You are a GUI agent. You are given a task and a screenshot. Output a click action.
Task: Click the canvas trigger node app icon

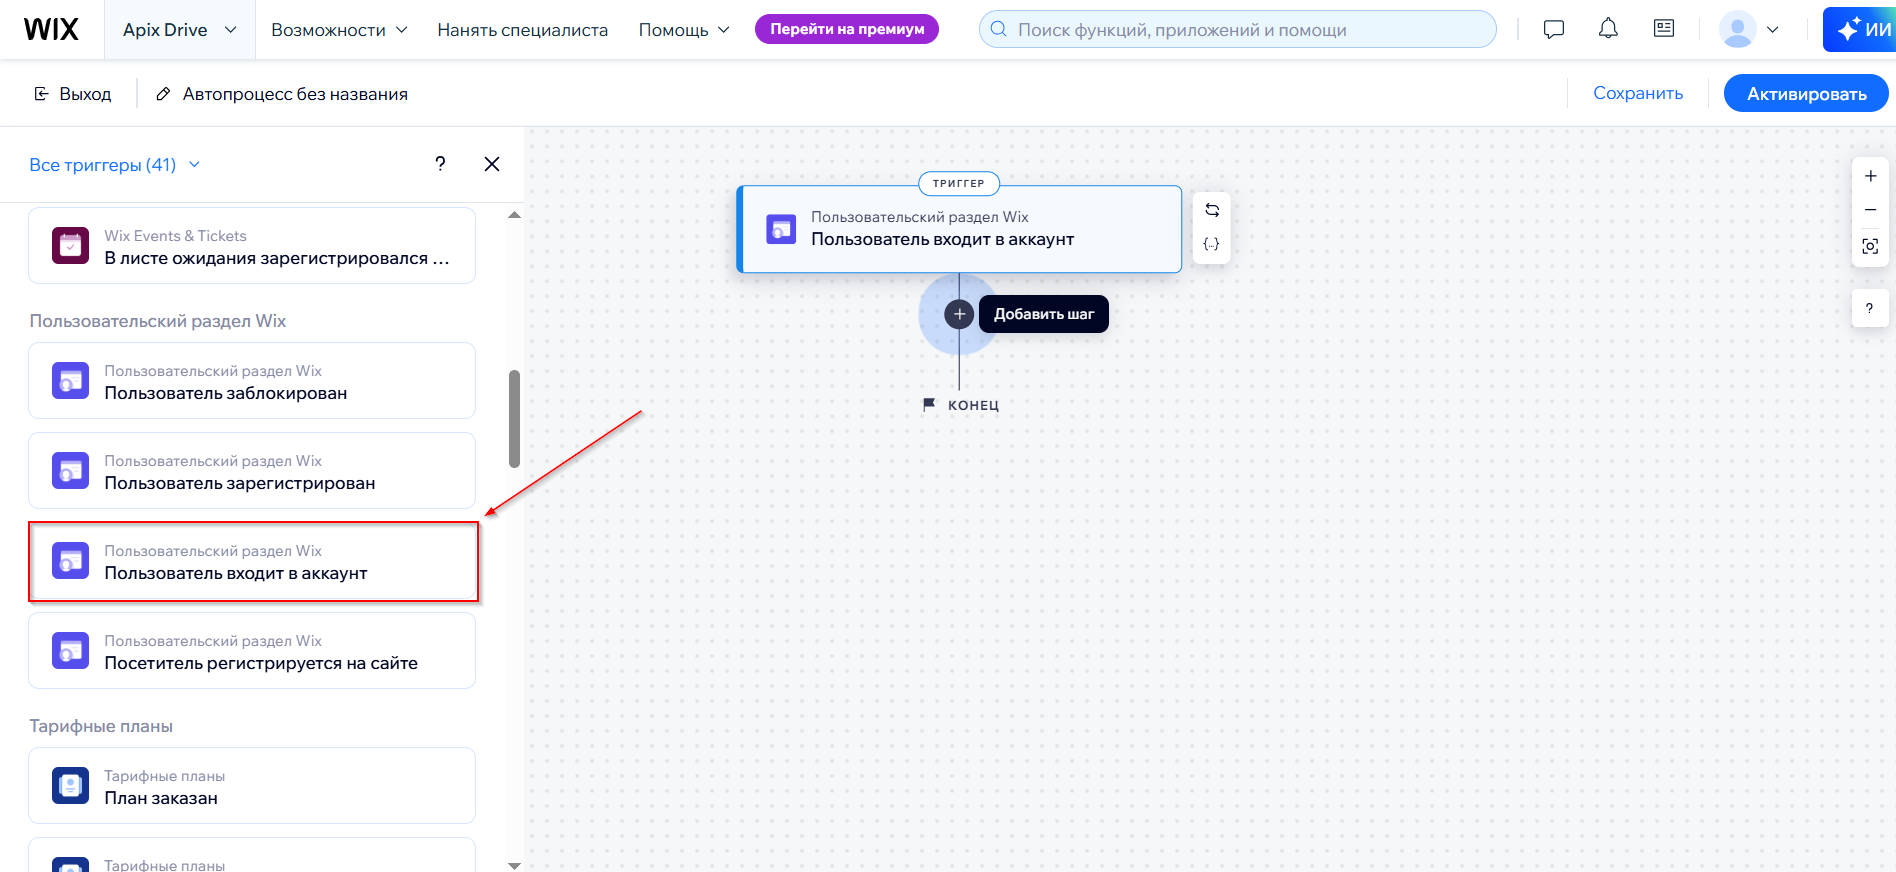coord(781,229)
